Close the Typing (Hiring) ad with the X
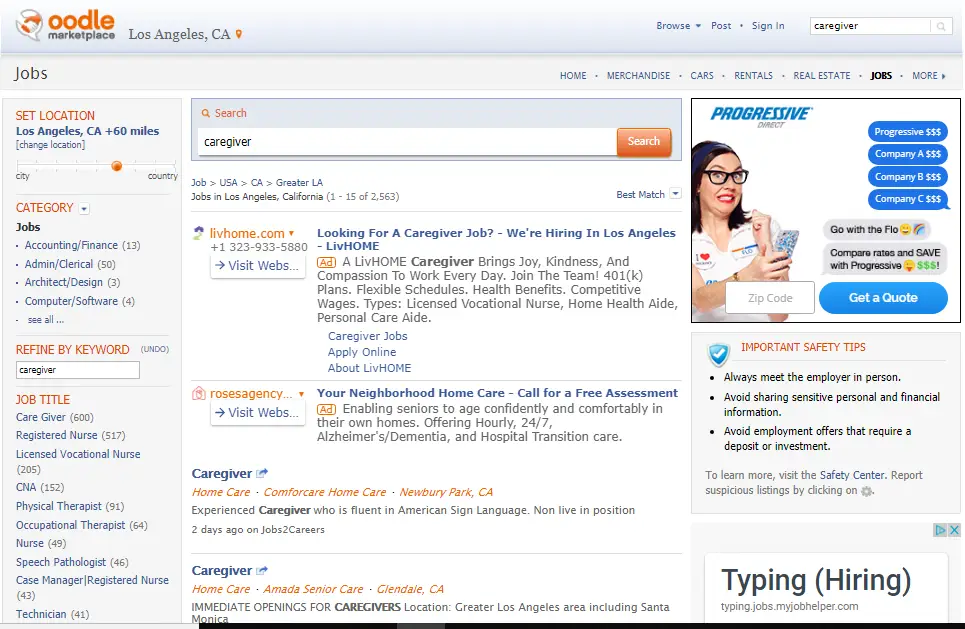The width and height of the screenshot is (965, 629). tap(954, 530)
